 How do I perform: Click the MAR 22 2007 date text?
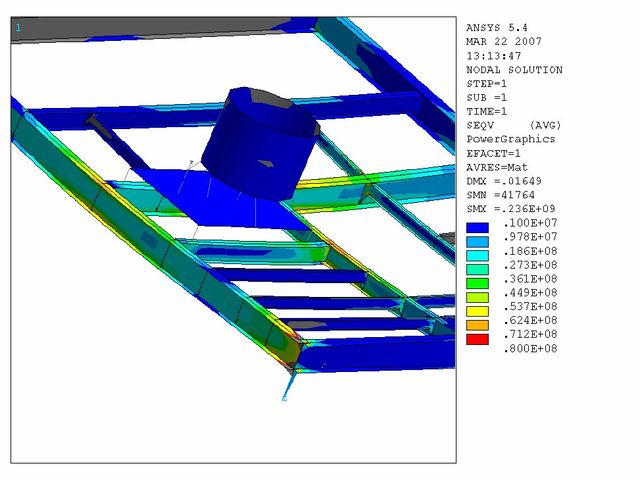click(500, 42)
